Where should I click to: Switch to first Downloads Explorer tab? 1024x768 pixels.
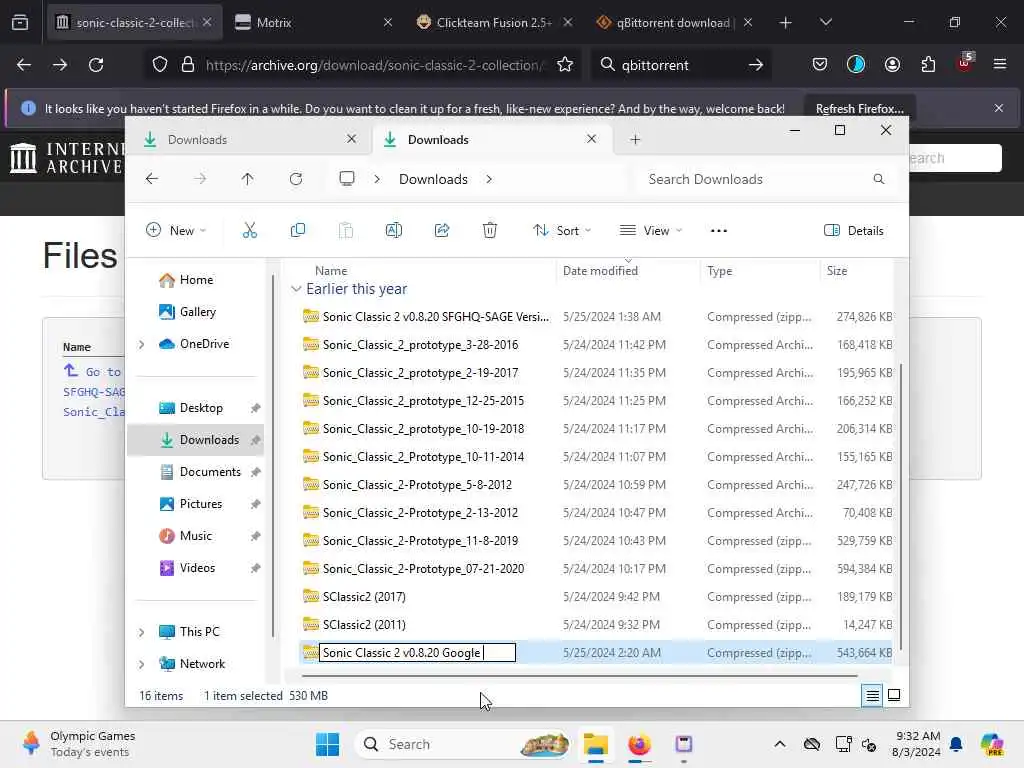click(248, 139)
